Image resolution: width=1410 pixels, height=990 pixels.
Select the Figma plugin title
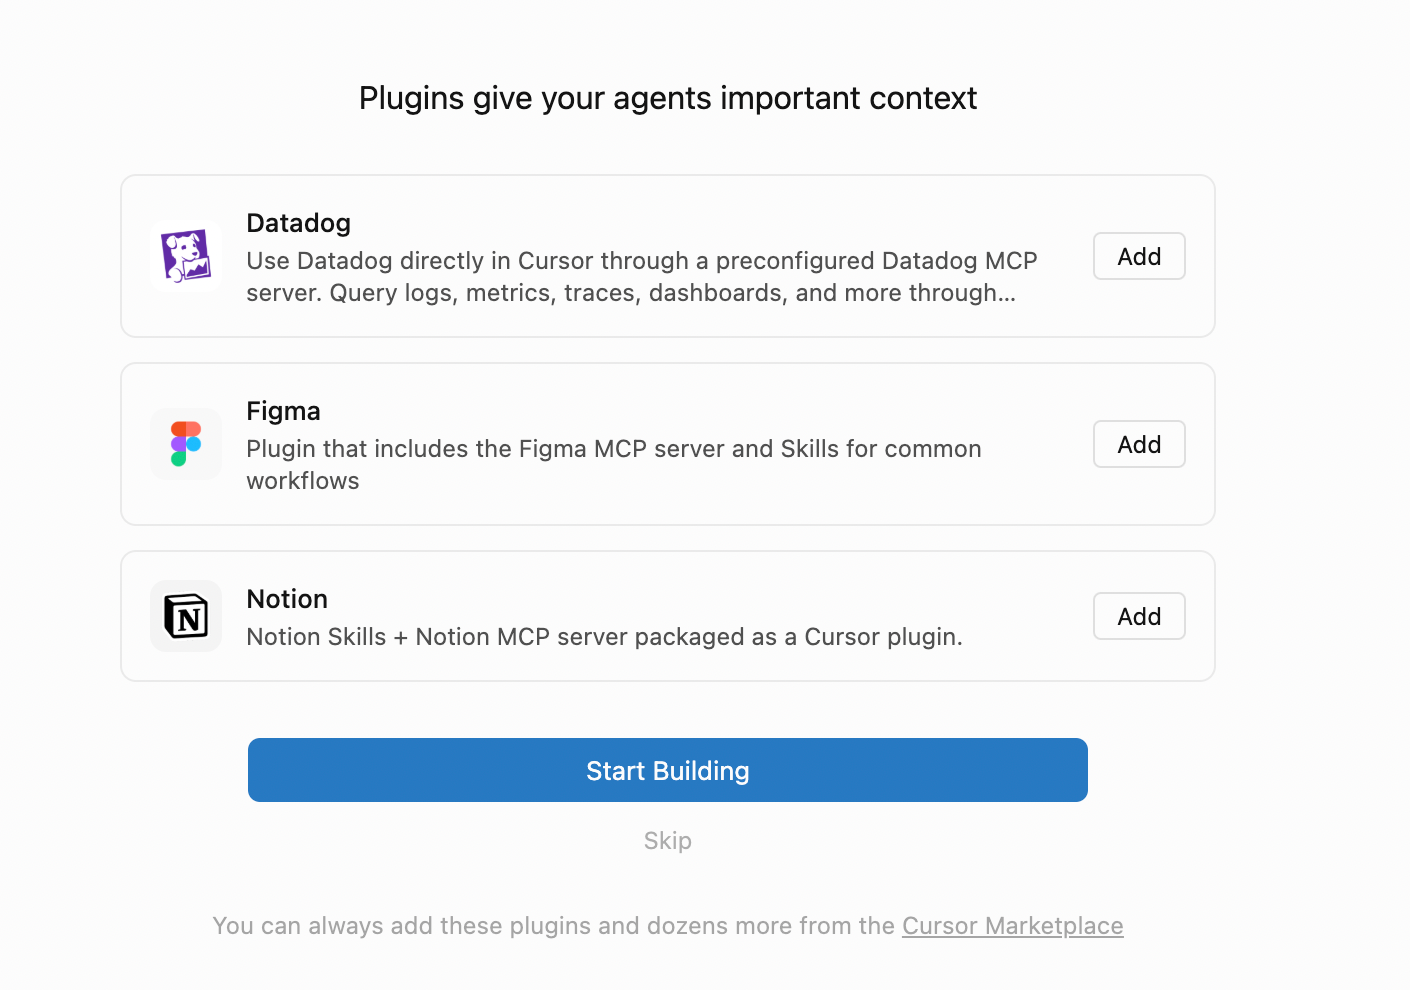point(284,411)
